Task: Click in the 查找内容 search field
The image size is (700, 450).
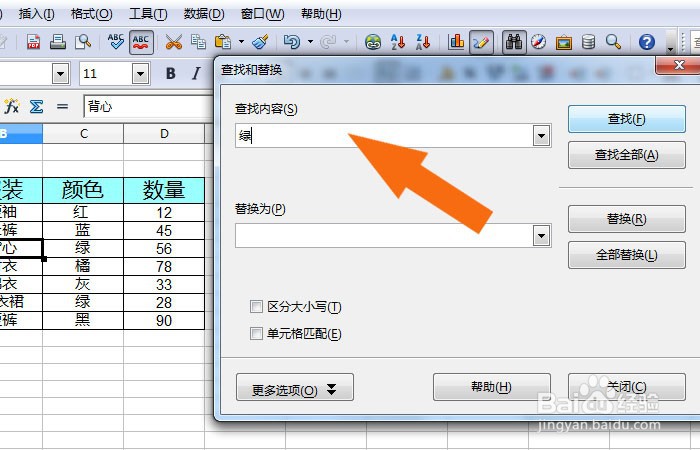Action: [384, 136]
